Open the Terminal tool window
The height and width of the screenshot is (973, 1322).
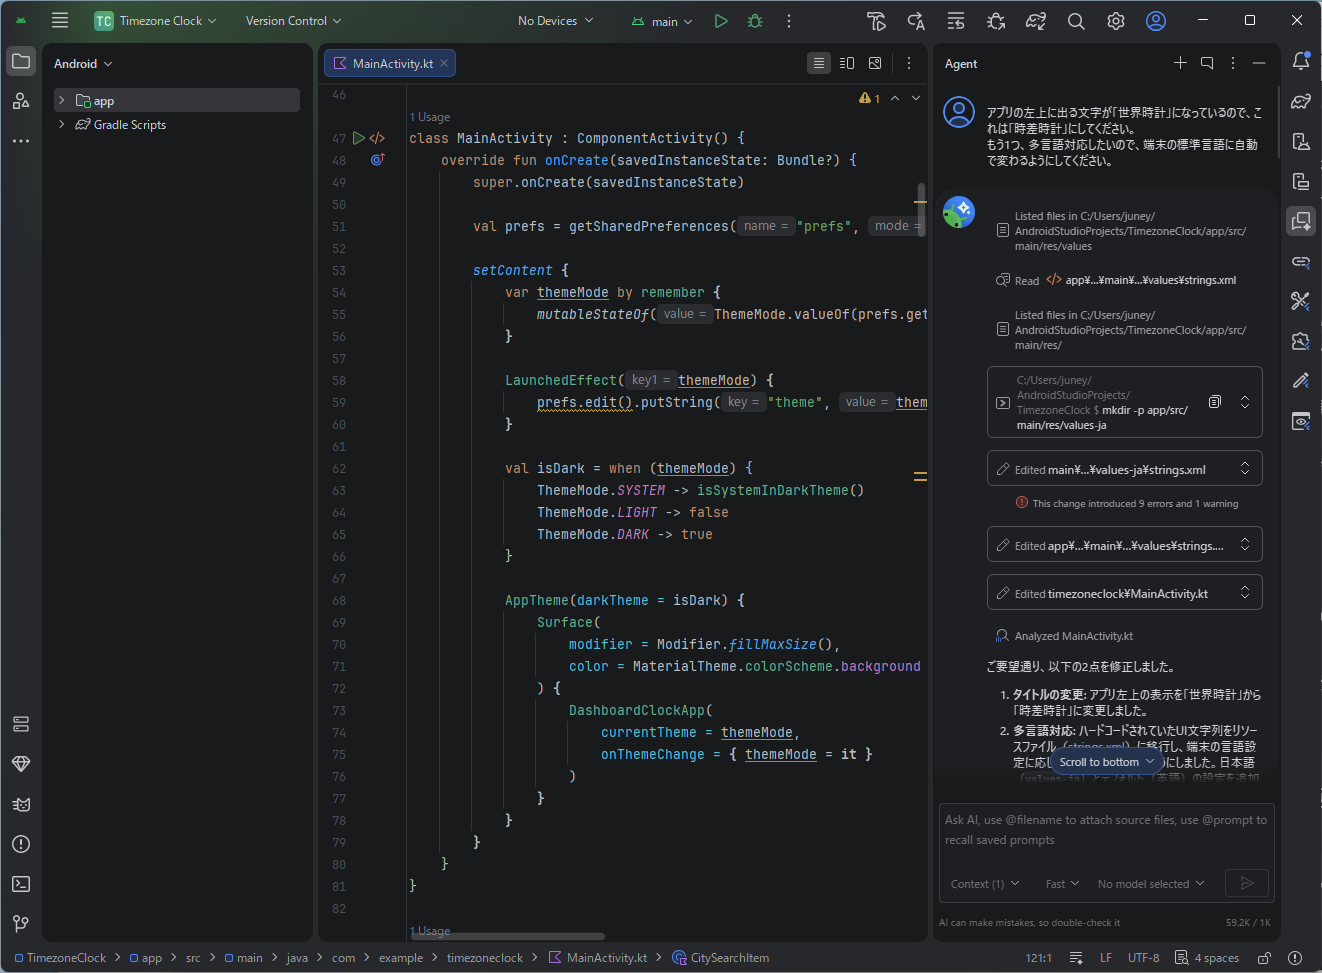point(21,884)
